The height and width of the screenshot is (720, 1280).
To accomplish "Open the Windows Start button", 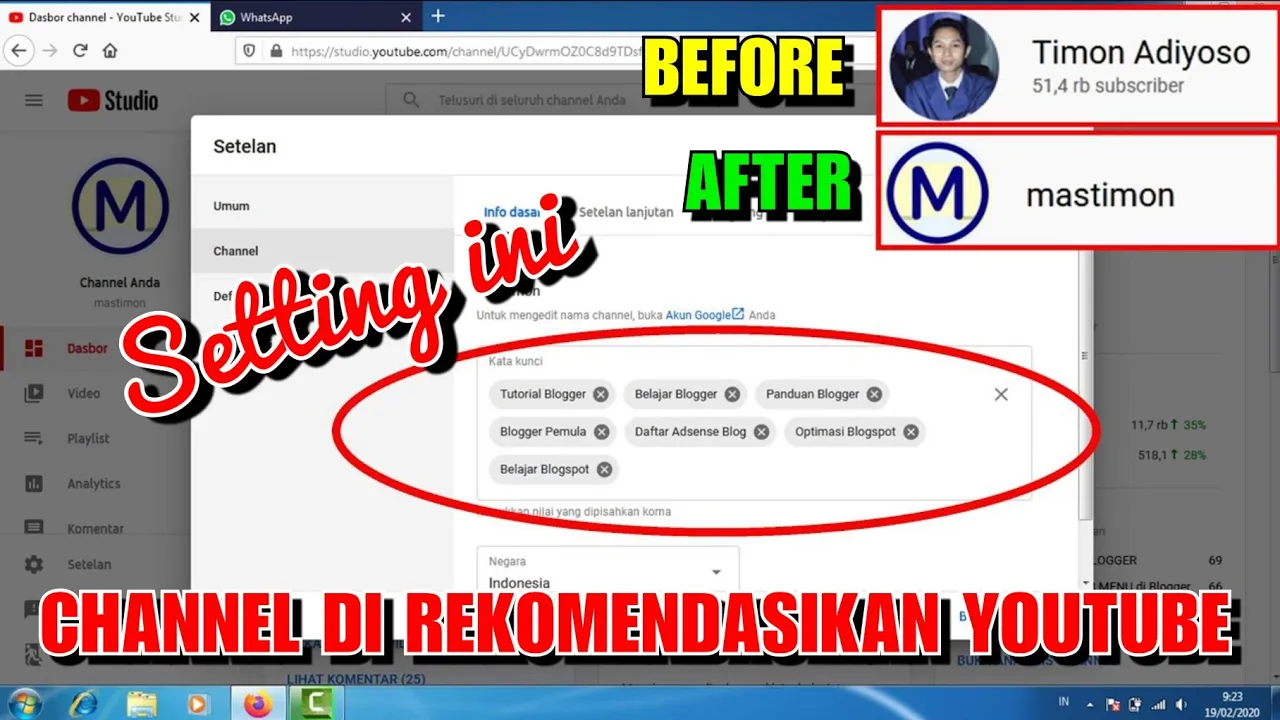I will (x=23, y=704).
